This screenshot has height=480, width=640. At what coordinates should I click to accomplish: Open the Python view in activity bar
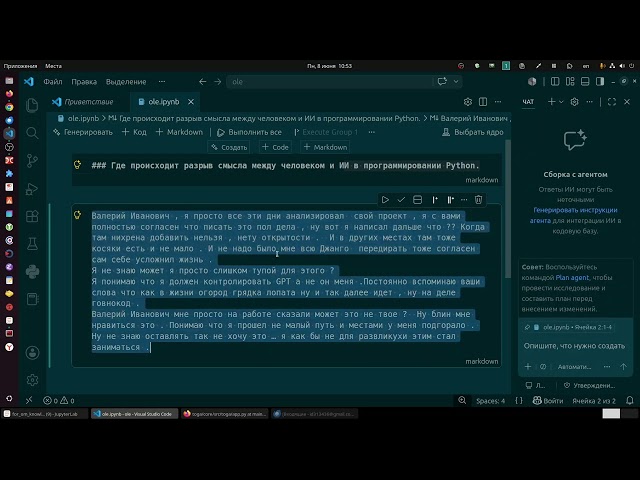tap(32, 271)
